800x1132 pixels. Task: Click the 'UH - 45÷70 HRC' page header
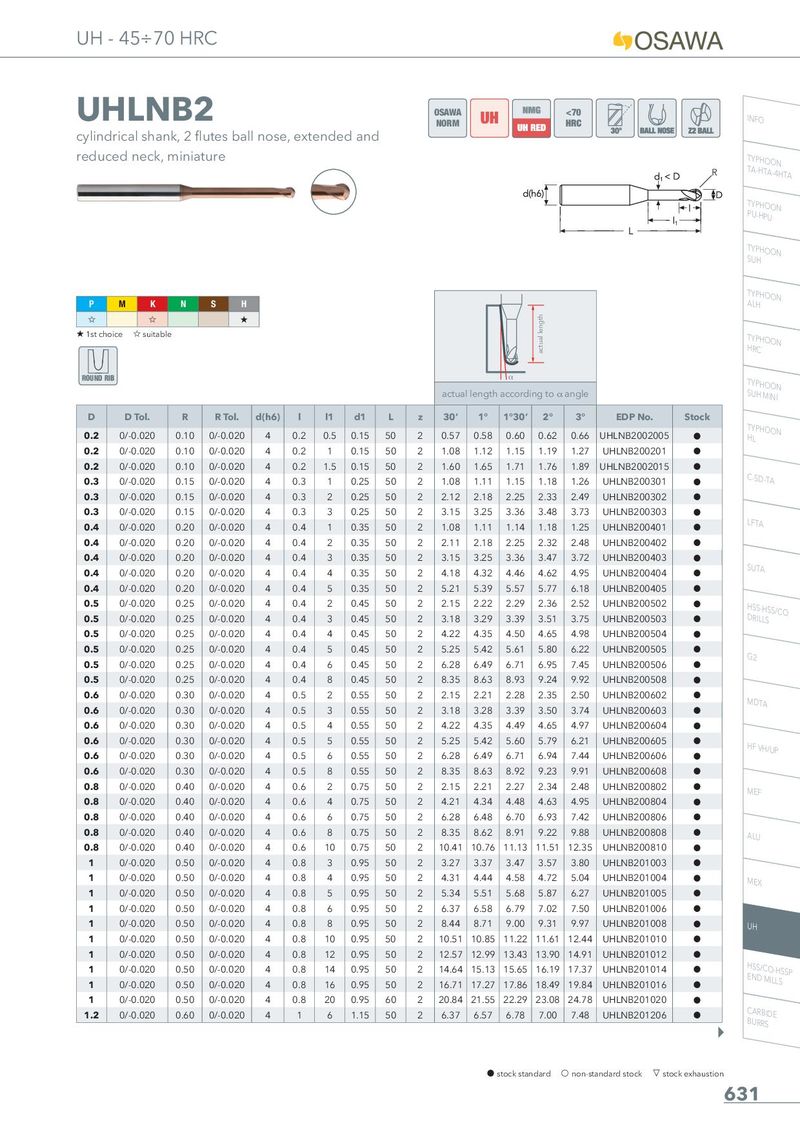147,38
